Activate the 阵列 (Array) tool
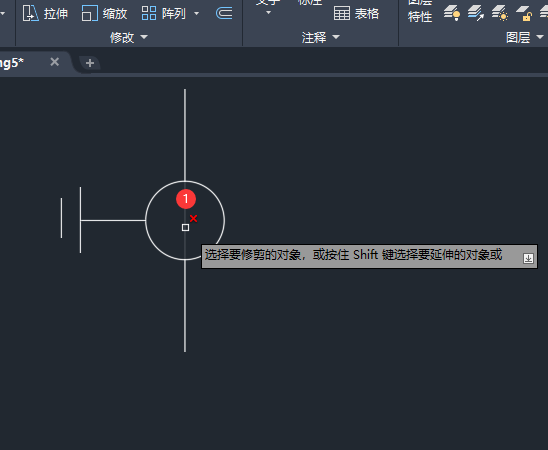This screenshot has height=450, width=548. click(164, 14)
